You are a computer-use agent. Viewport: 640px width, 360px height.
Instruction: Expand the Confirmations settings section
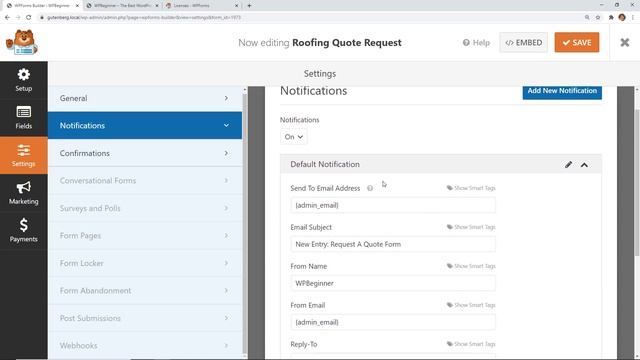click(x=145, y=153)
